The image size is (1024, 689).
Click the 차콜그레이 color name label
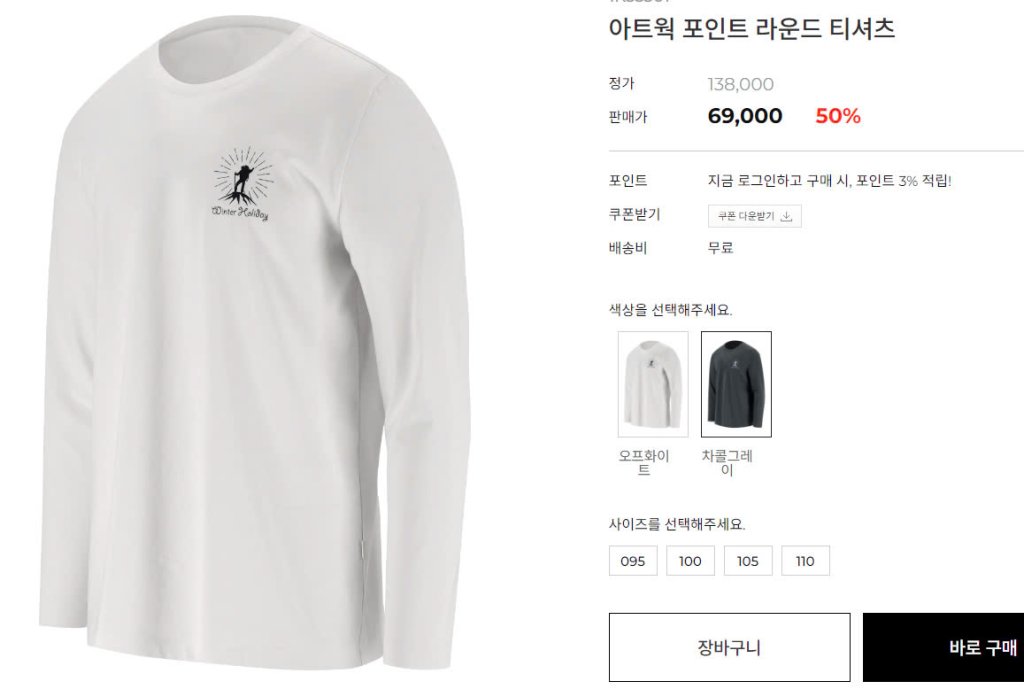click(x=727, y=462)
